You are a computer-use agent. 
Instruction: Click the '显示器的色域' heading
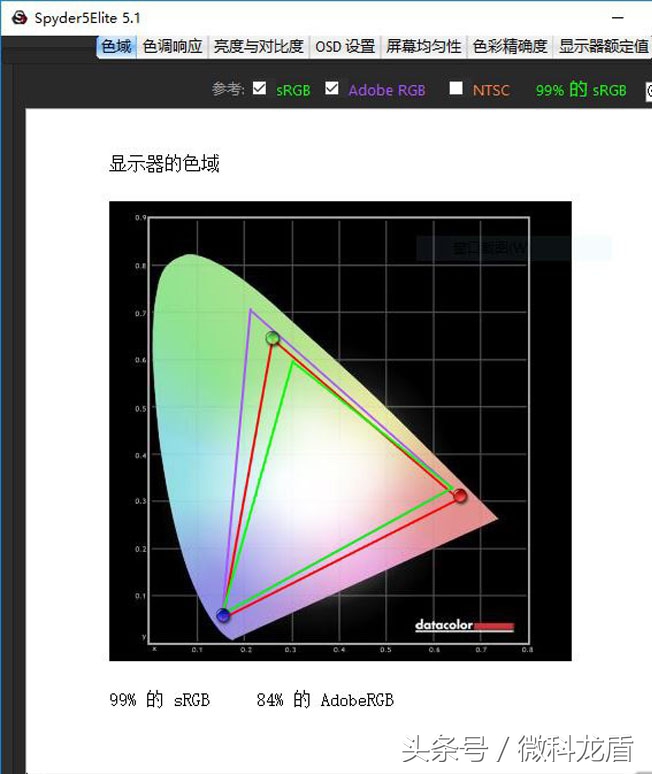[164, 163]
